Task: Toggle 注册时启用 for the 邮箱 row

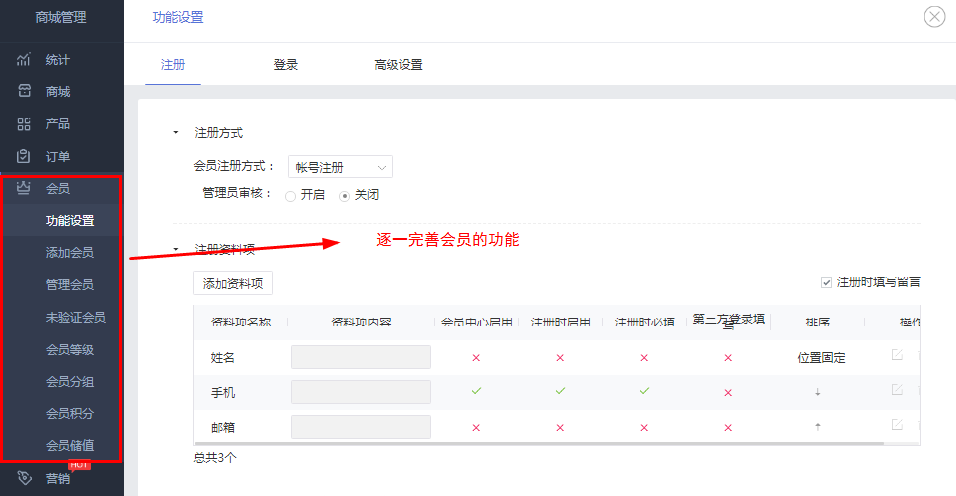Action: [560, 428]
